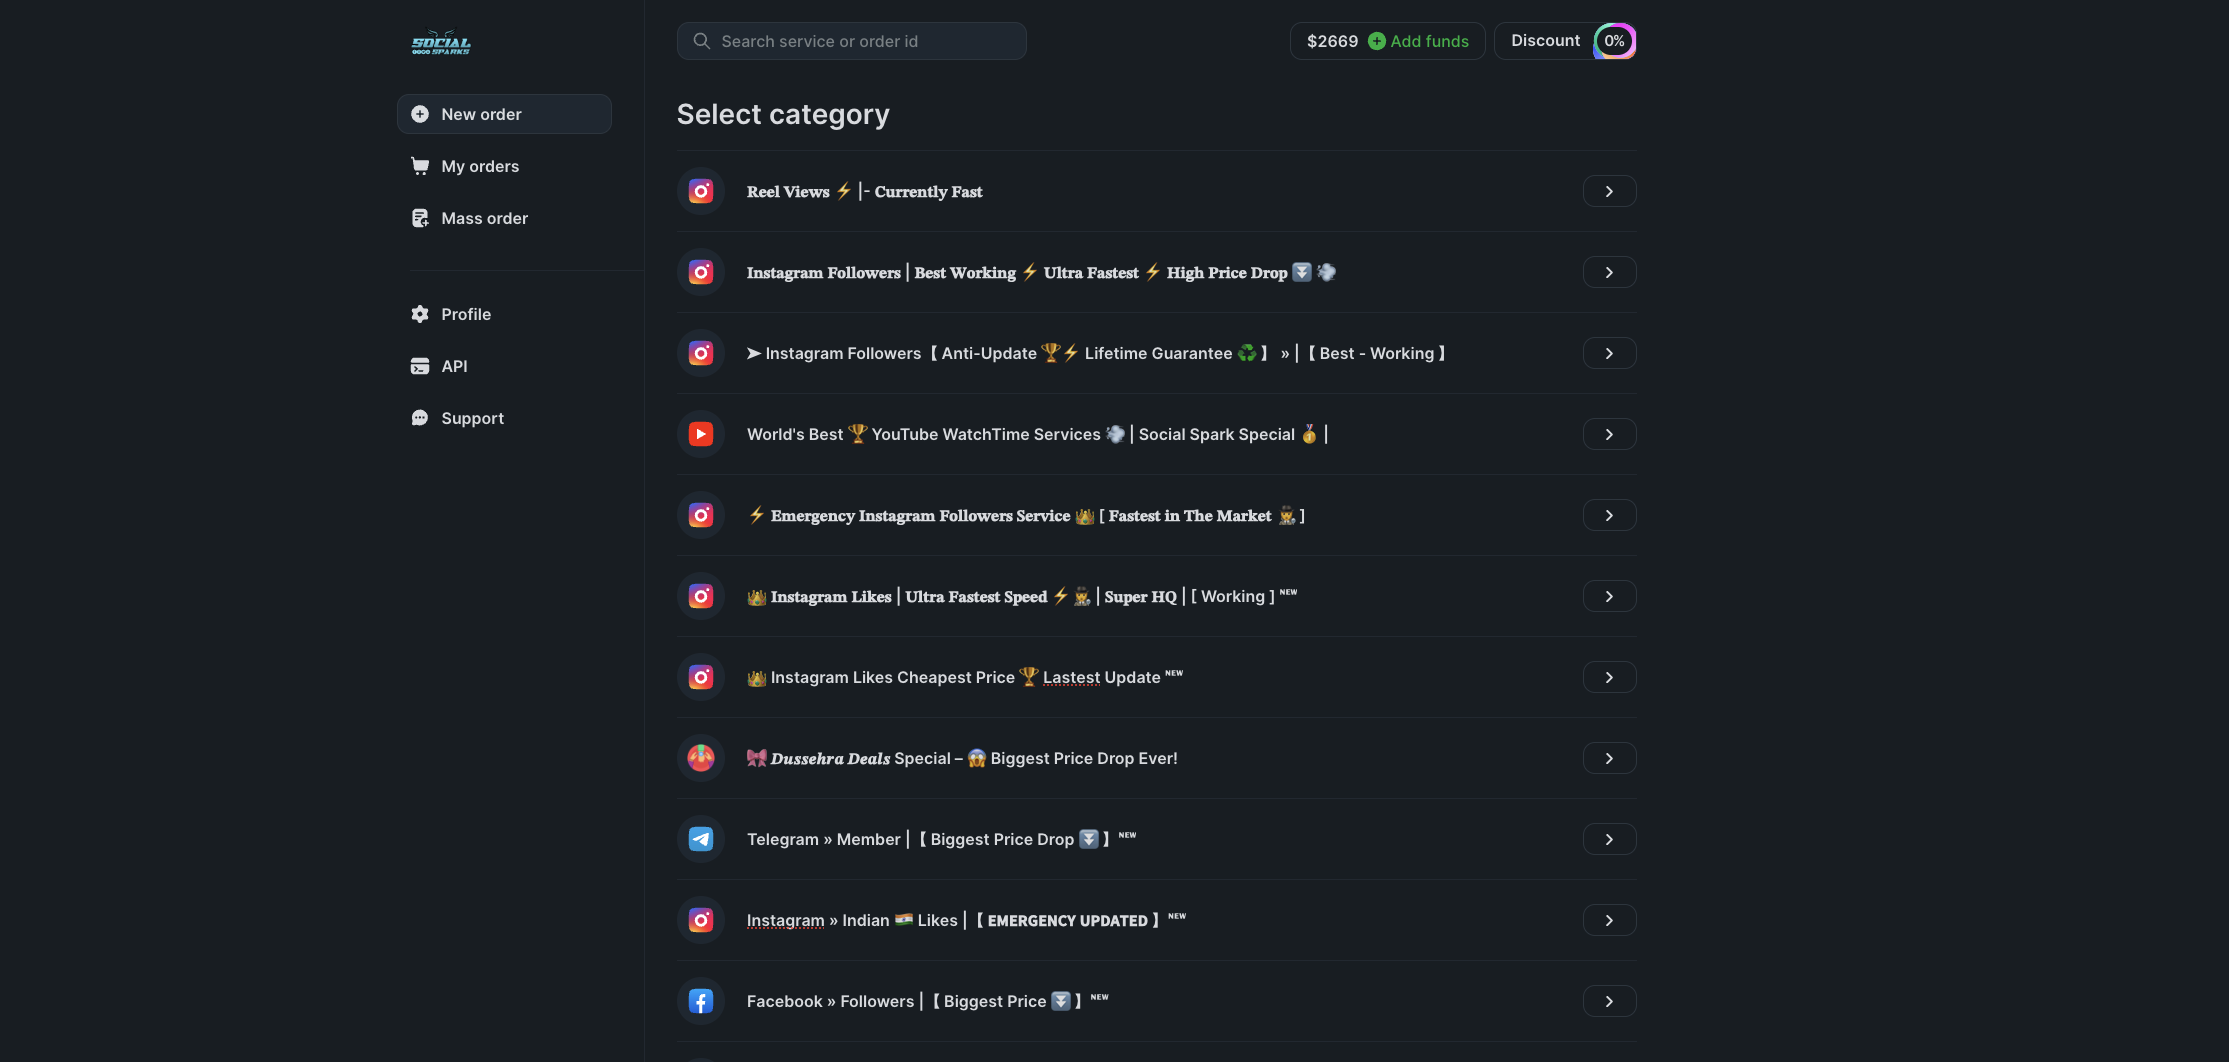Open Instagram Followers Anti-Update Lifetime Guarantee category

pos(1095,353)
